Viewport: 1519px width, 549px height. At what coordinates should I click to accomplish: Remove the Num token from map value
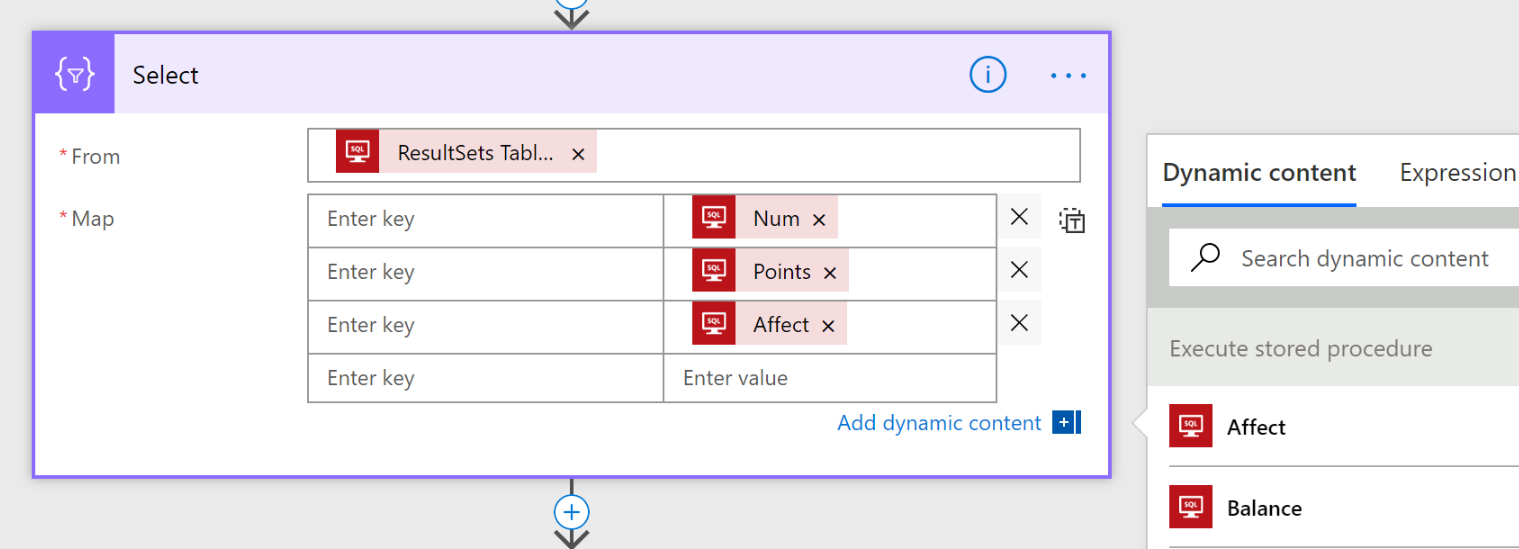pos(819,220)
